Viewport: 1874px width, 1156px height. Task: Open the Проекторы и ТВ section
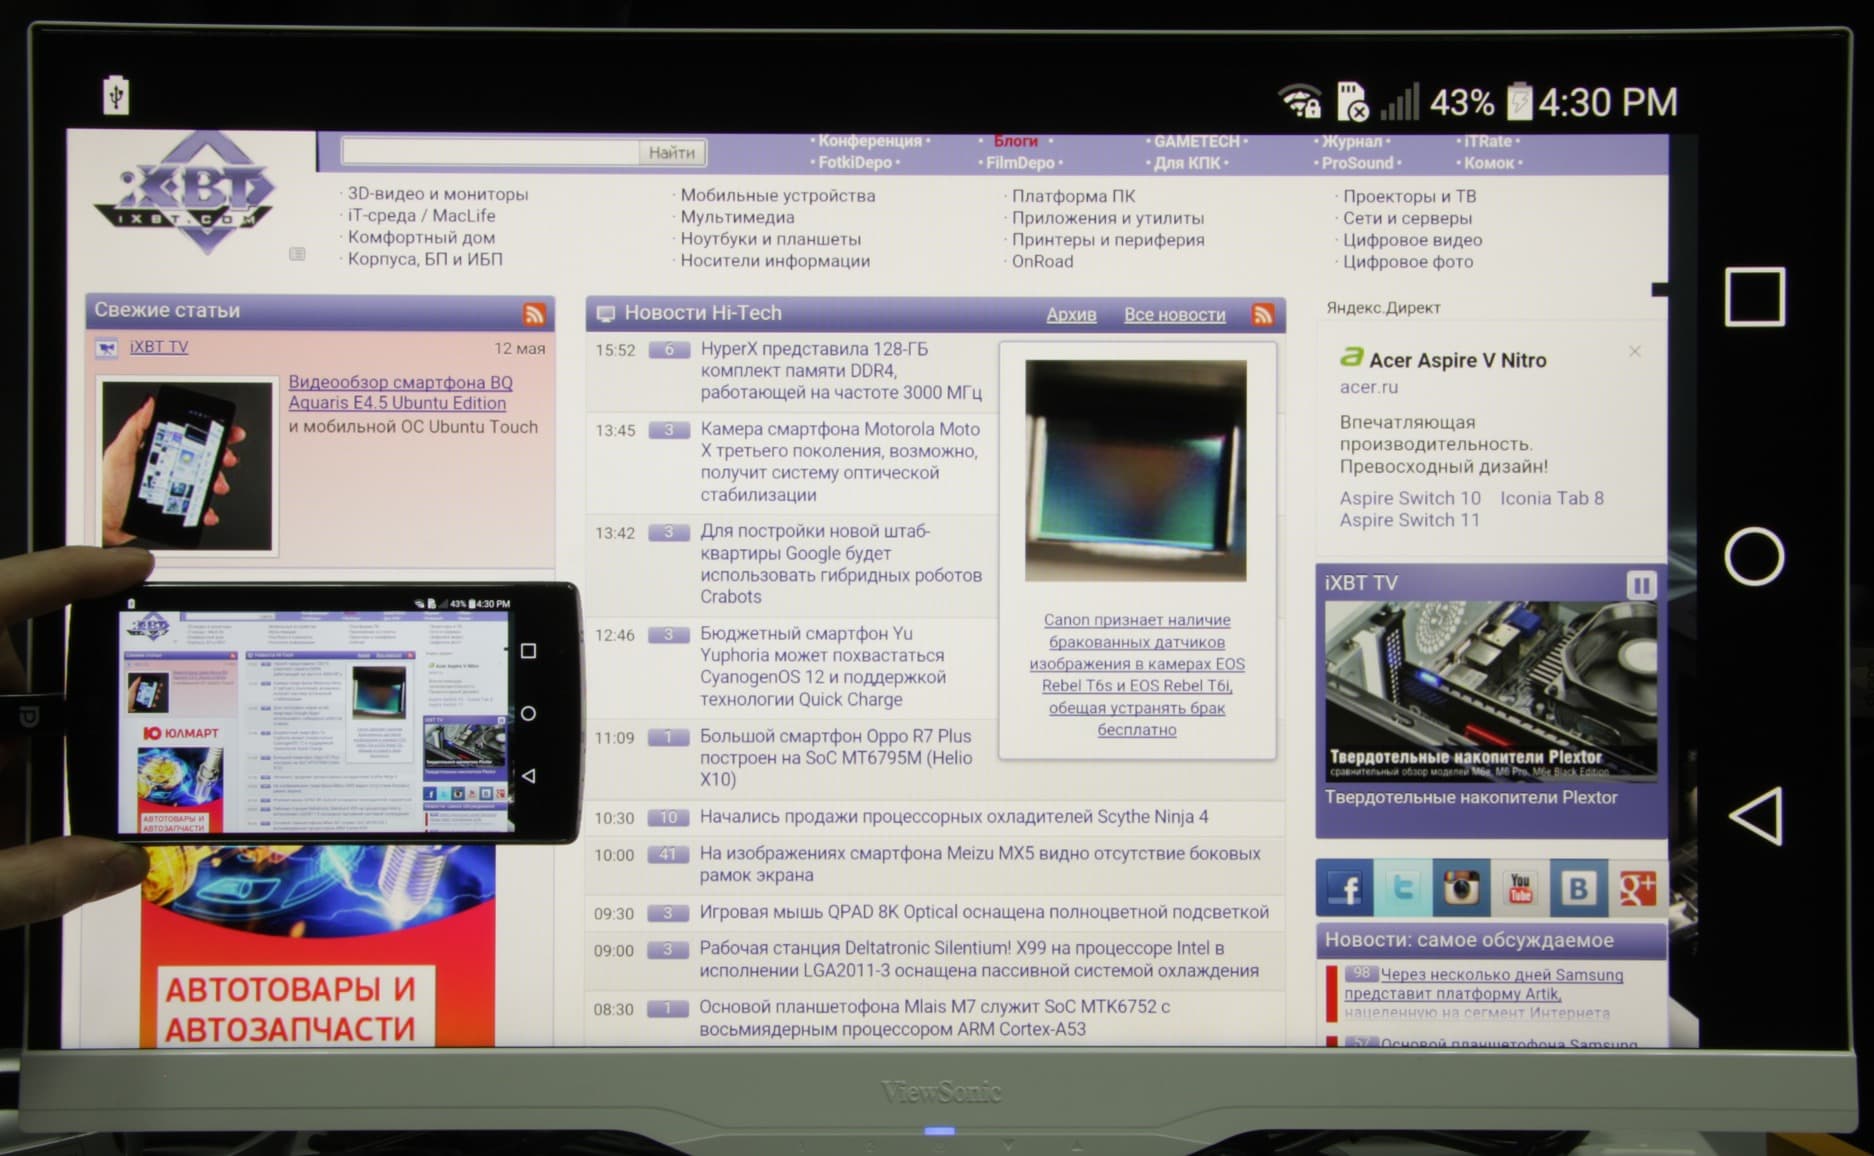[x=1409, y=196]
